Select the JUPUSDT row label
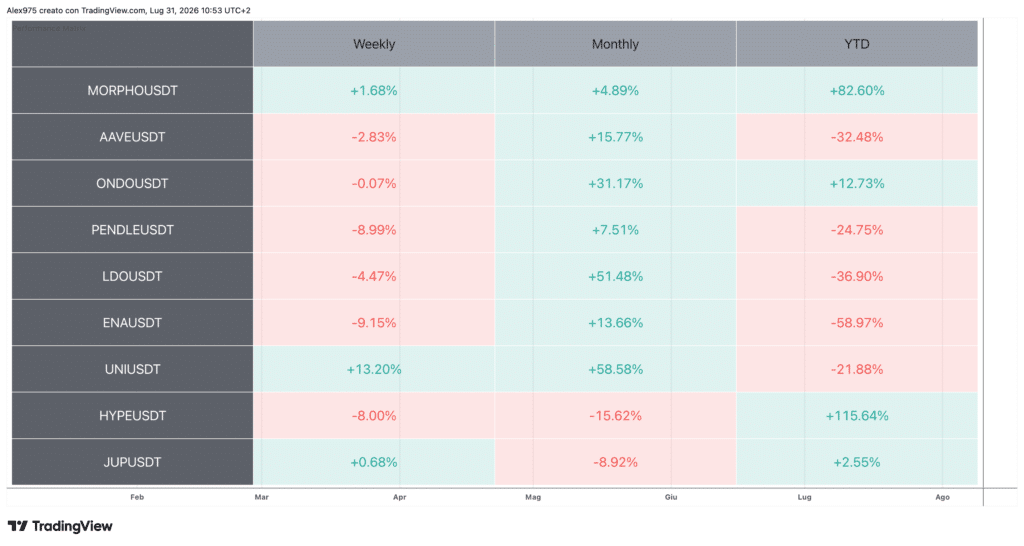This screenshot has height=546, width=1024. click(x=133, y=462)
